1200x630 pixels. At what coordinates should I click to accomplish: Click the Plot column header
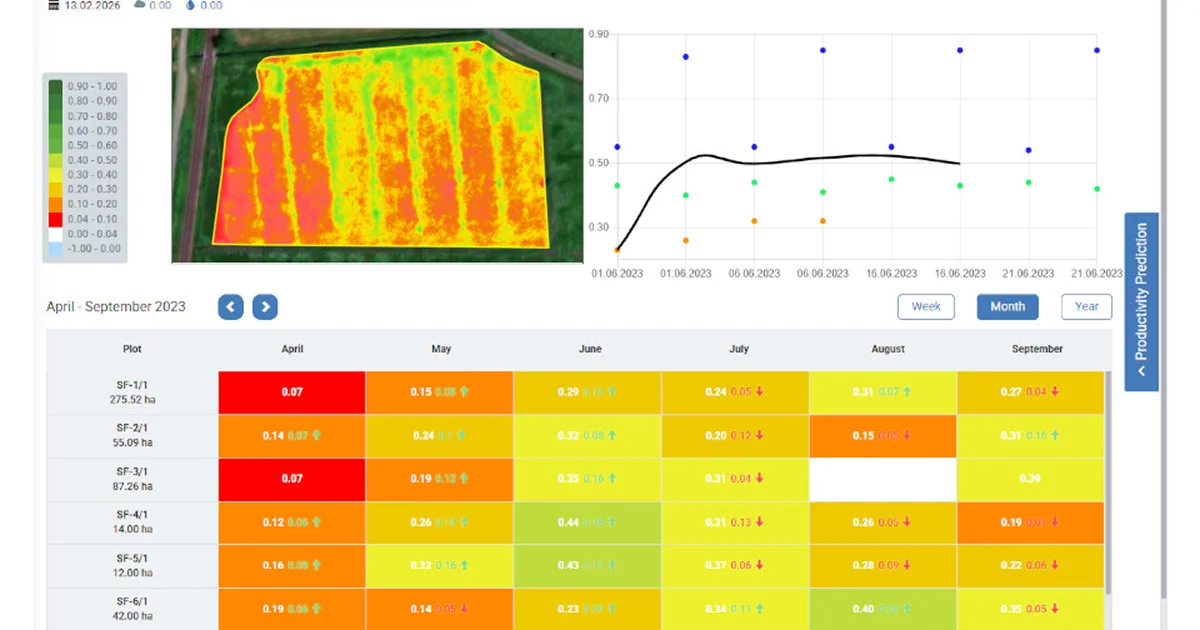click(x=132, y=349)
